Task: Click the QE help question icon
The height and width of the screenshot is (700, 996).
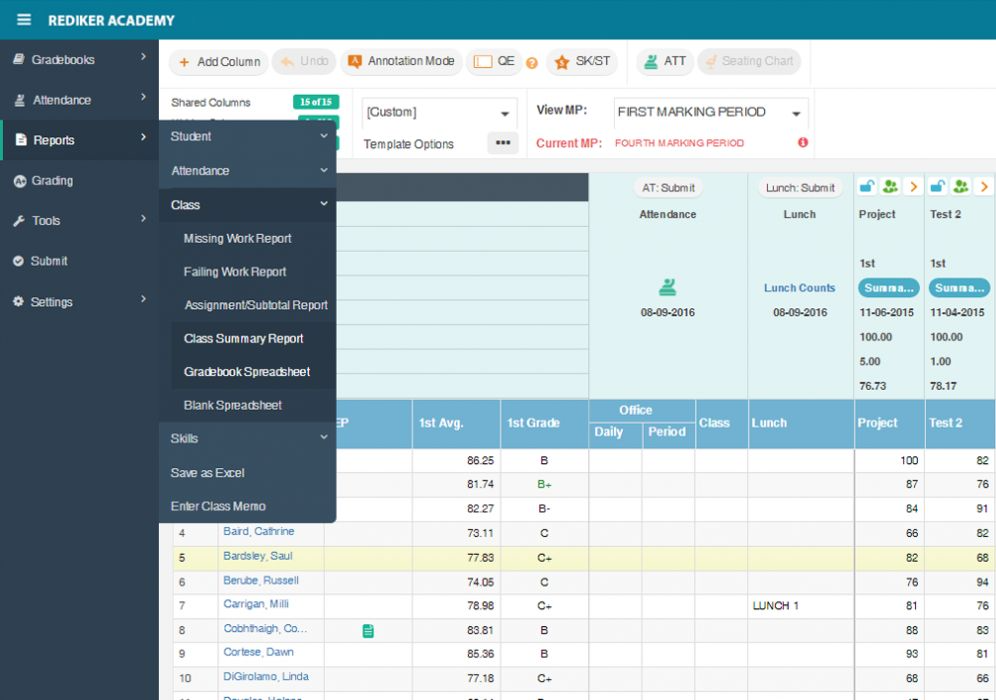Action: point(532,63)
